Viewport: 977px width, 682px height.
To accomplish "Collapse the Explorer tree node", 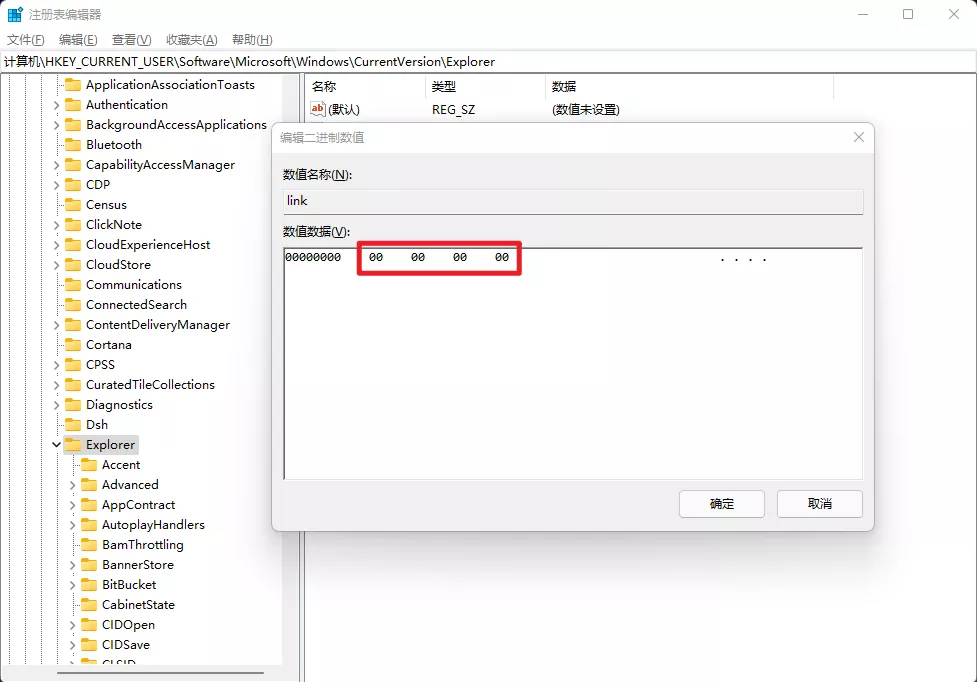I will tap(57, 444).
